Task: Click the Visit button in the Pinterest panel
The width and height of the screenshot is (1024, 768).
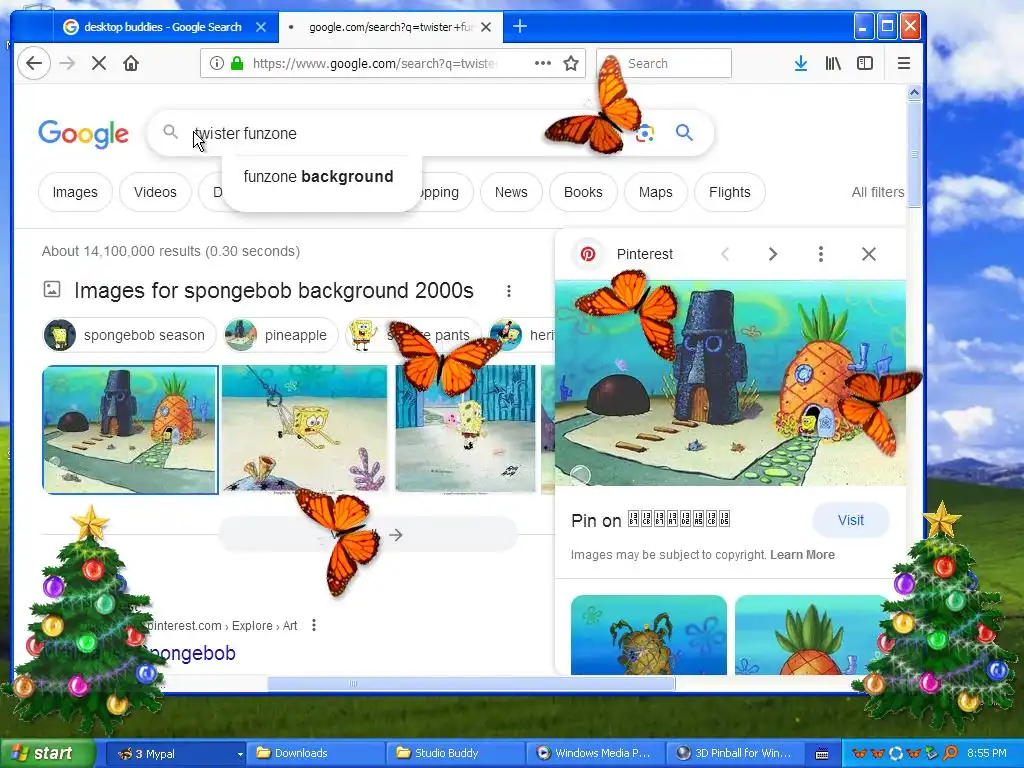Action: click(x=850, y=520)
